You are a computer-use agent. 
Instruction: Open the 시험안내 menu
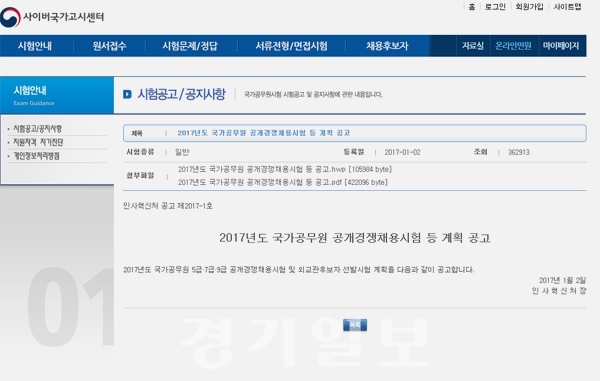pyautogui.click(x=35, y=46)
